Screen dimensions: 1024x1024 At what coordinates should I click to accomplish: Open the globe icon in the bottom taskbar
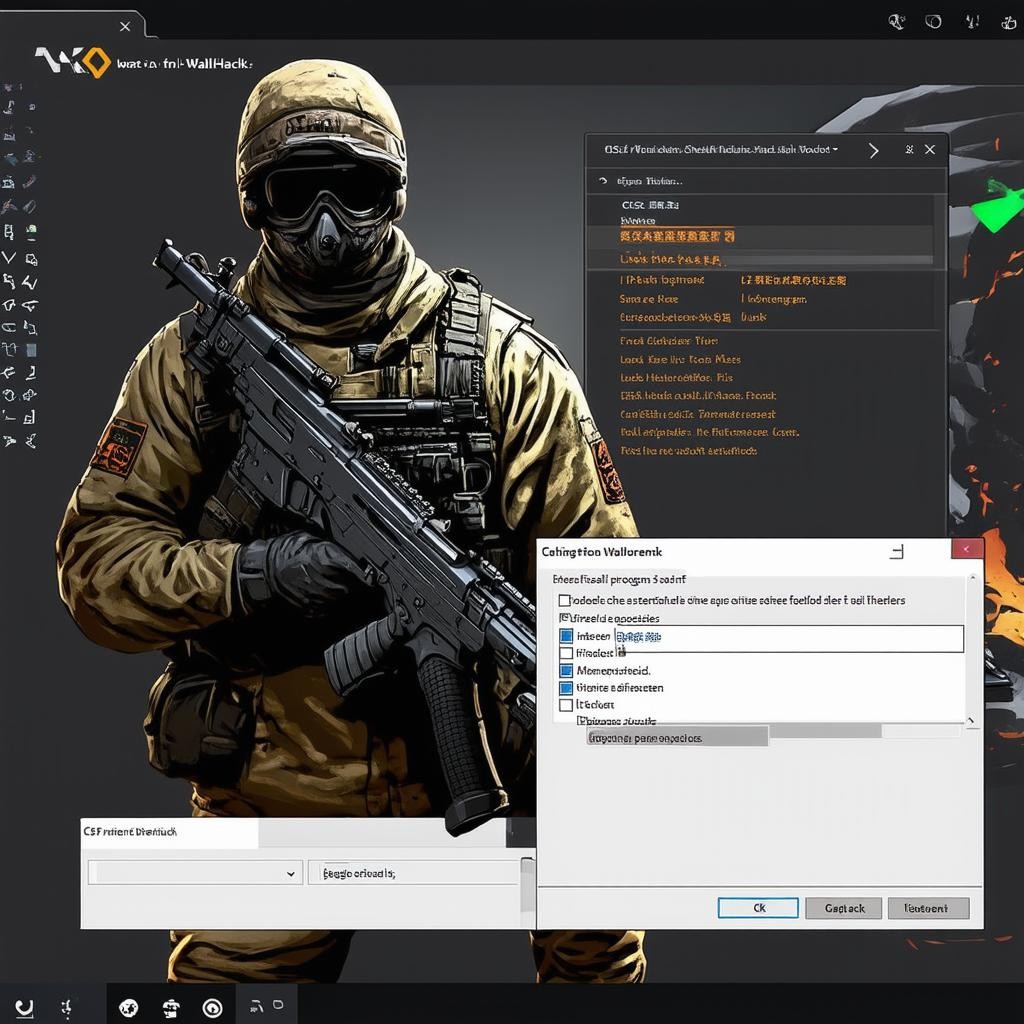(x=128, y=1007)
